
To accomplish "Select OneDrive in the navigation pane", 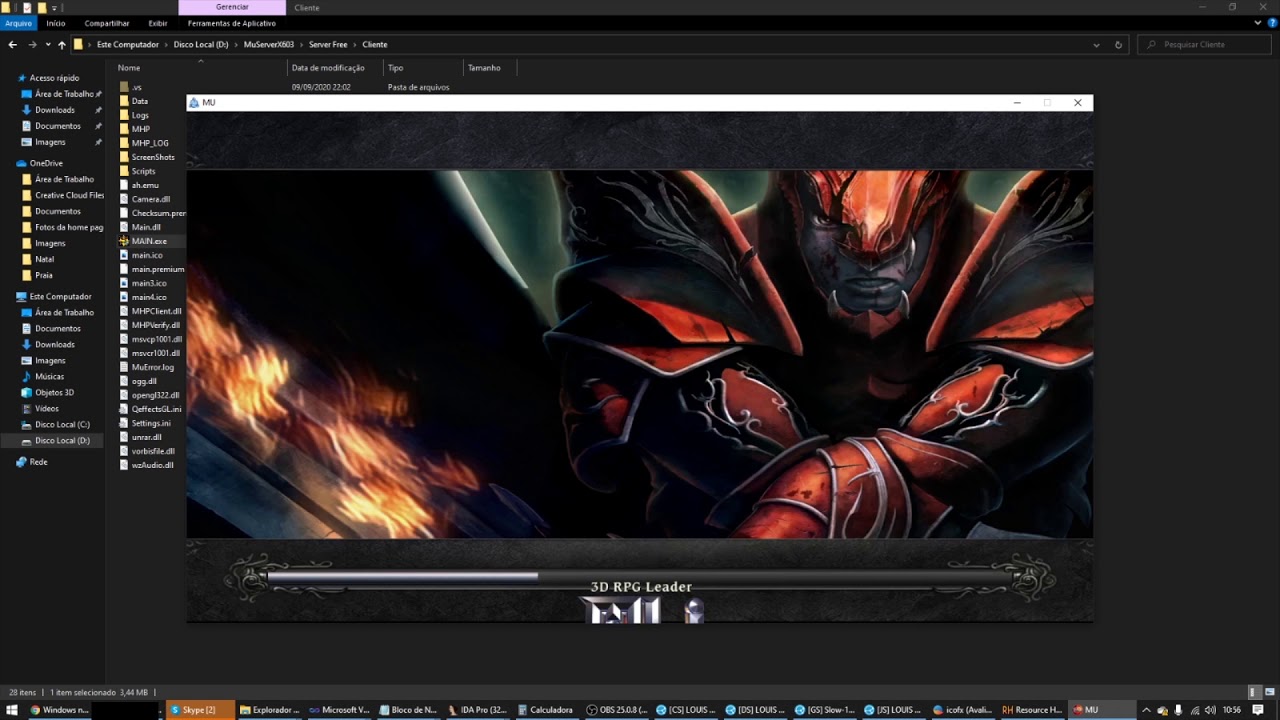I will (x=46, y=163).
